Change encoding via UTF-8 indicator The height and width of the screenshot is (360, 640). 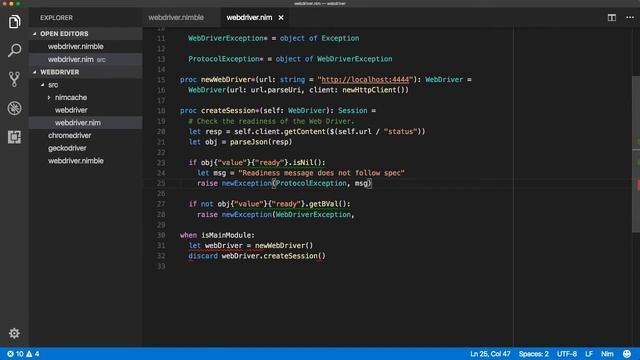[567, 354]
